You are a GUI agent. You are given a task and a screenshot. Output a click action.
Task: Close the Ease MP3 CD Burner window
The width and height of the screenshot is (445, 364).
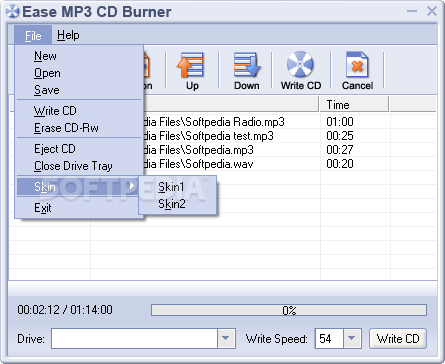[432, 11]
